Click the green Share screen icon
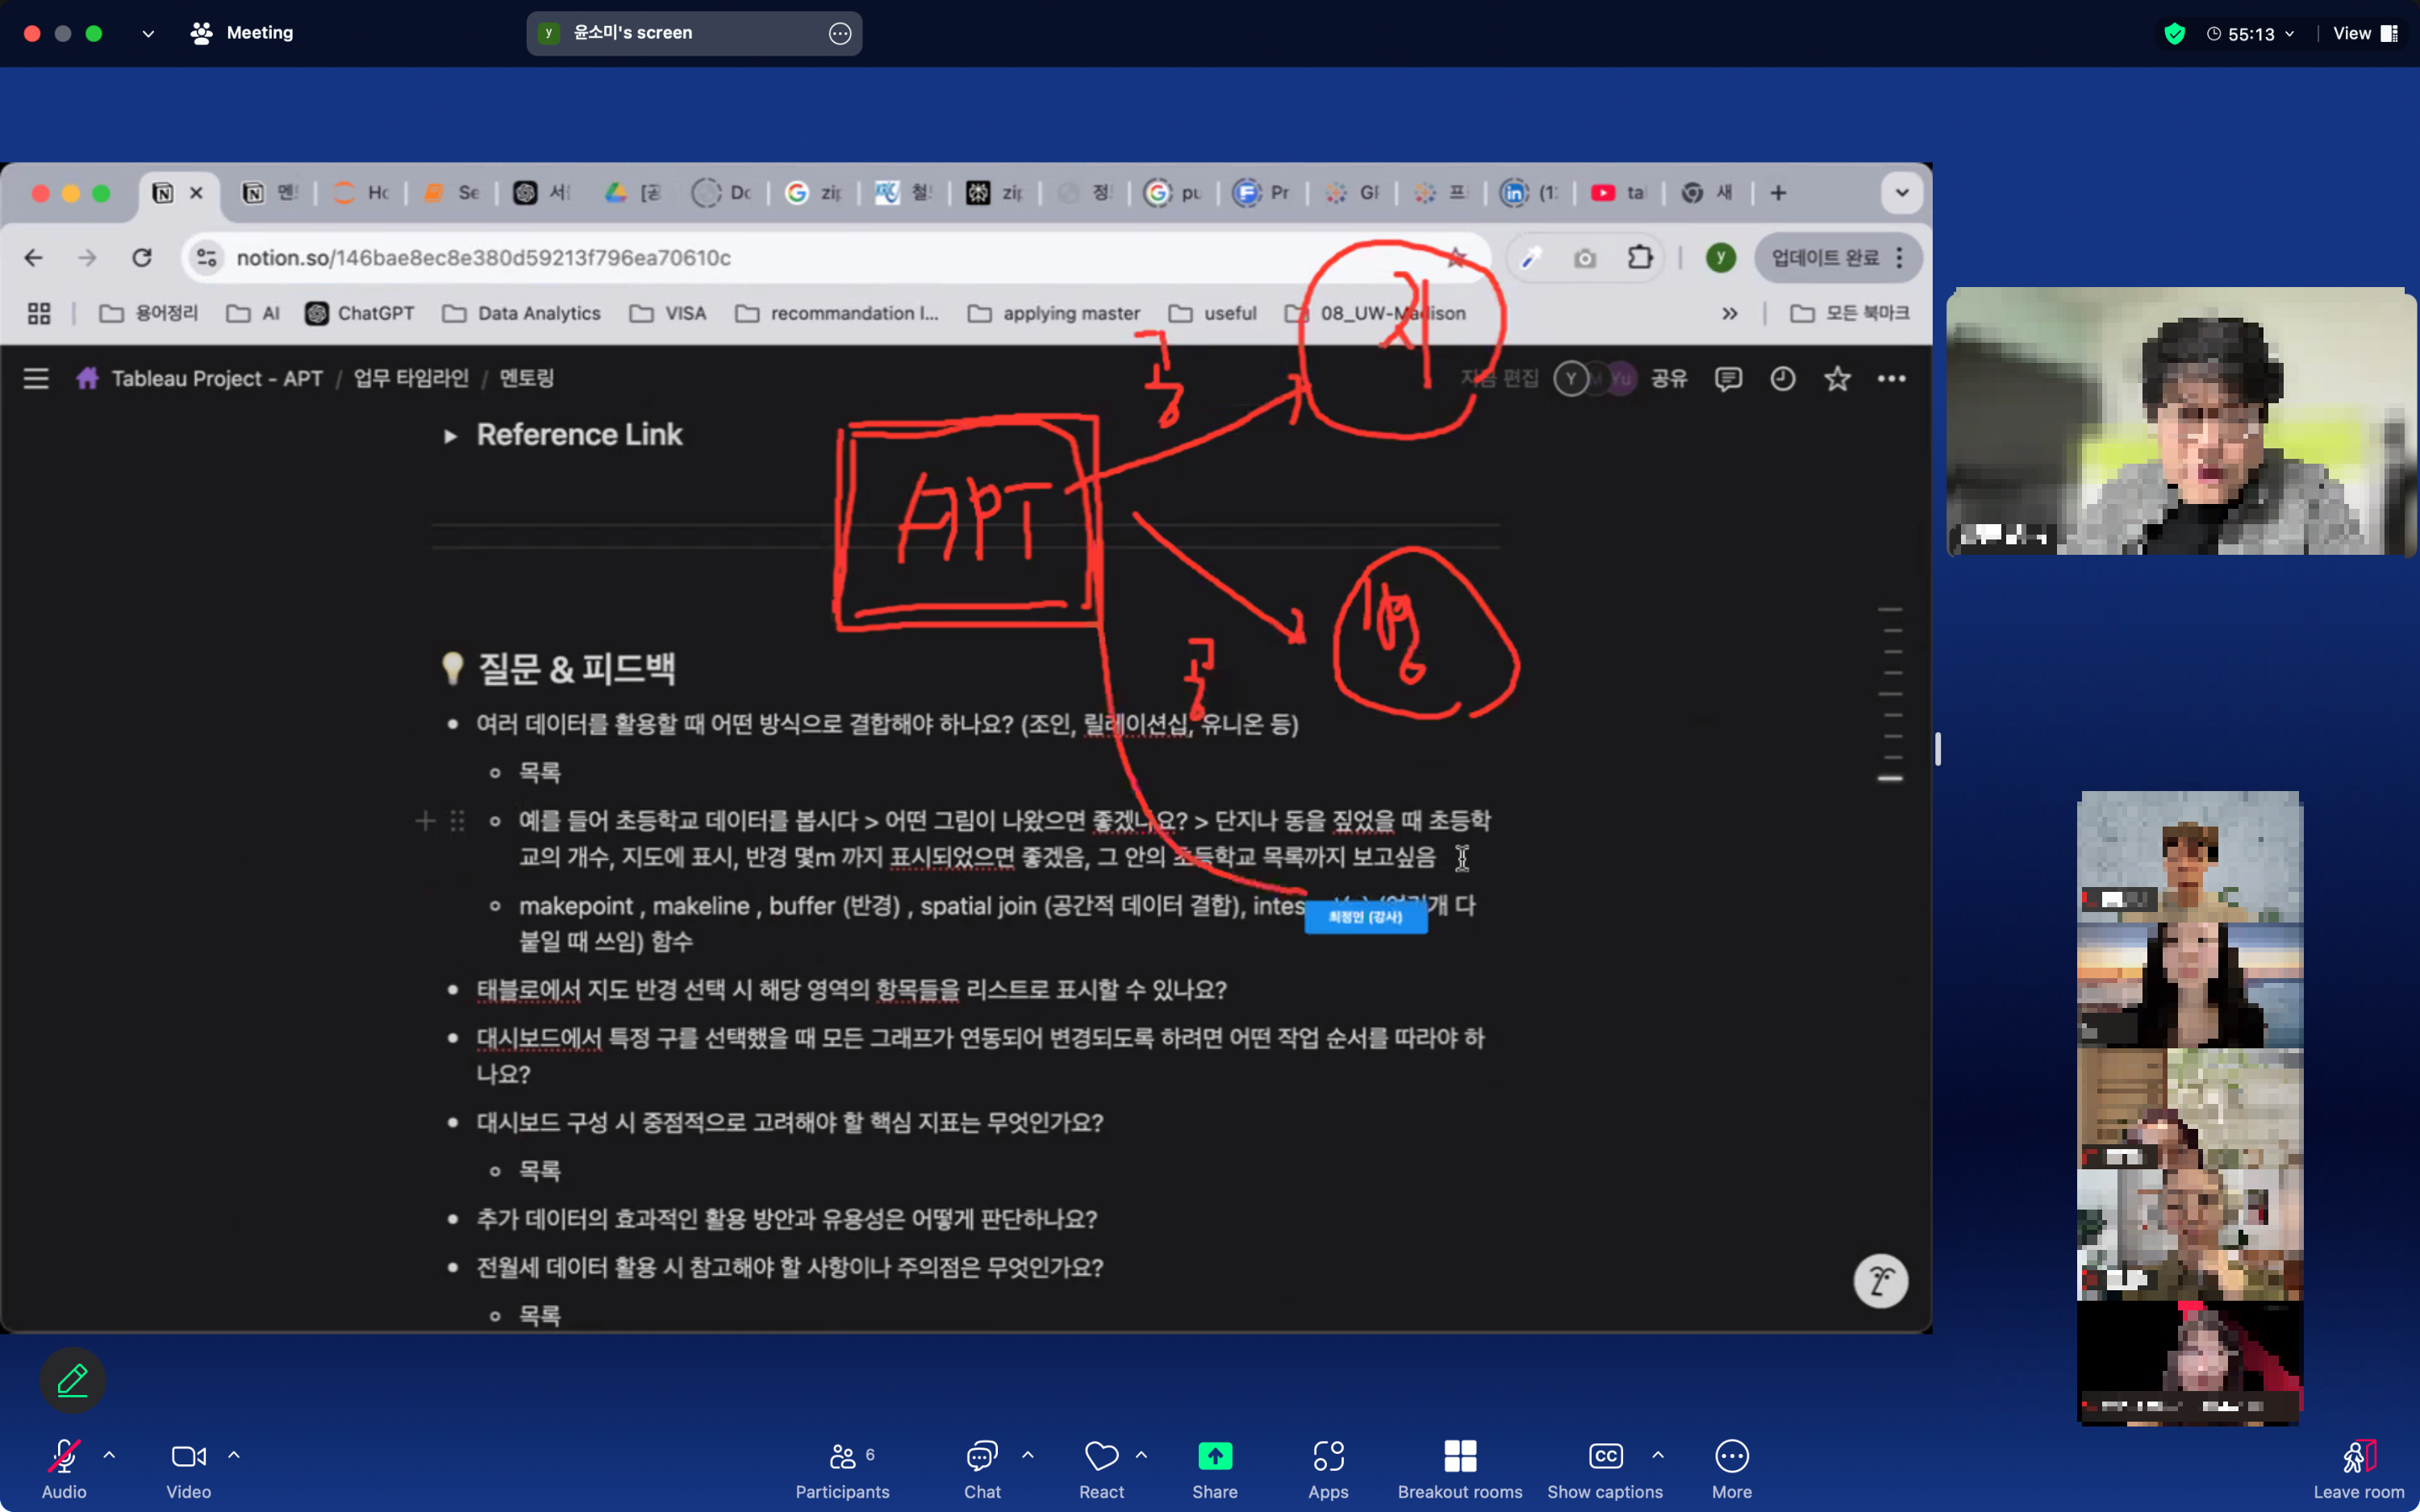This screenshot has width=2420, height=1512. coord(1214,1456)
